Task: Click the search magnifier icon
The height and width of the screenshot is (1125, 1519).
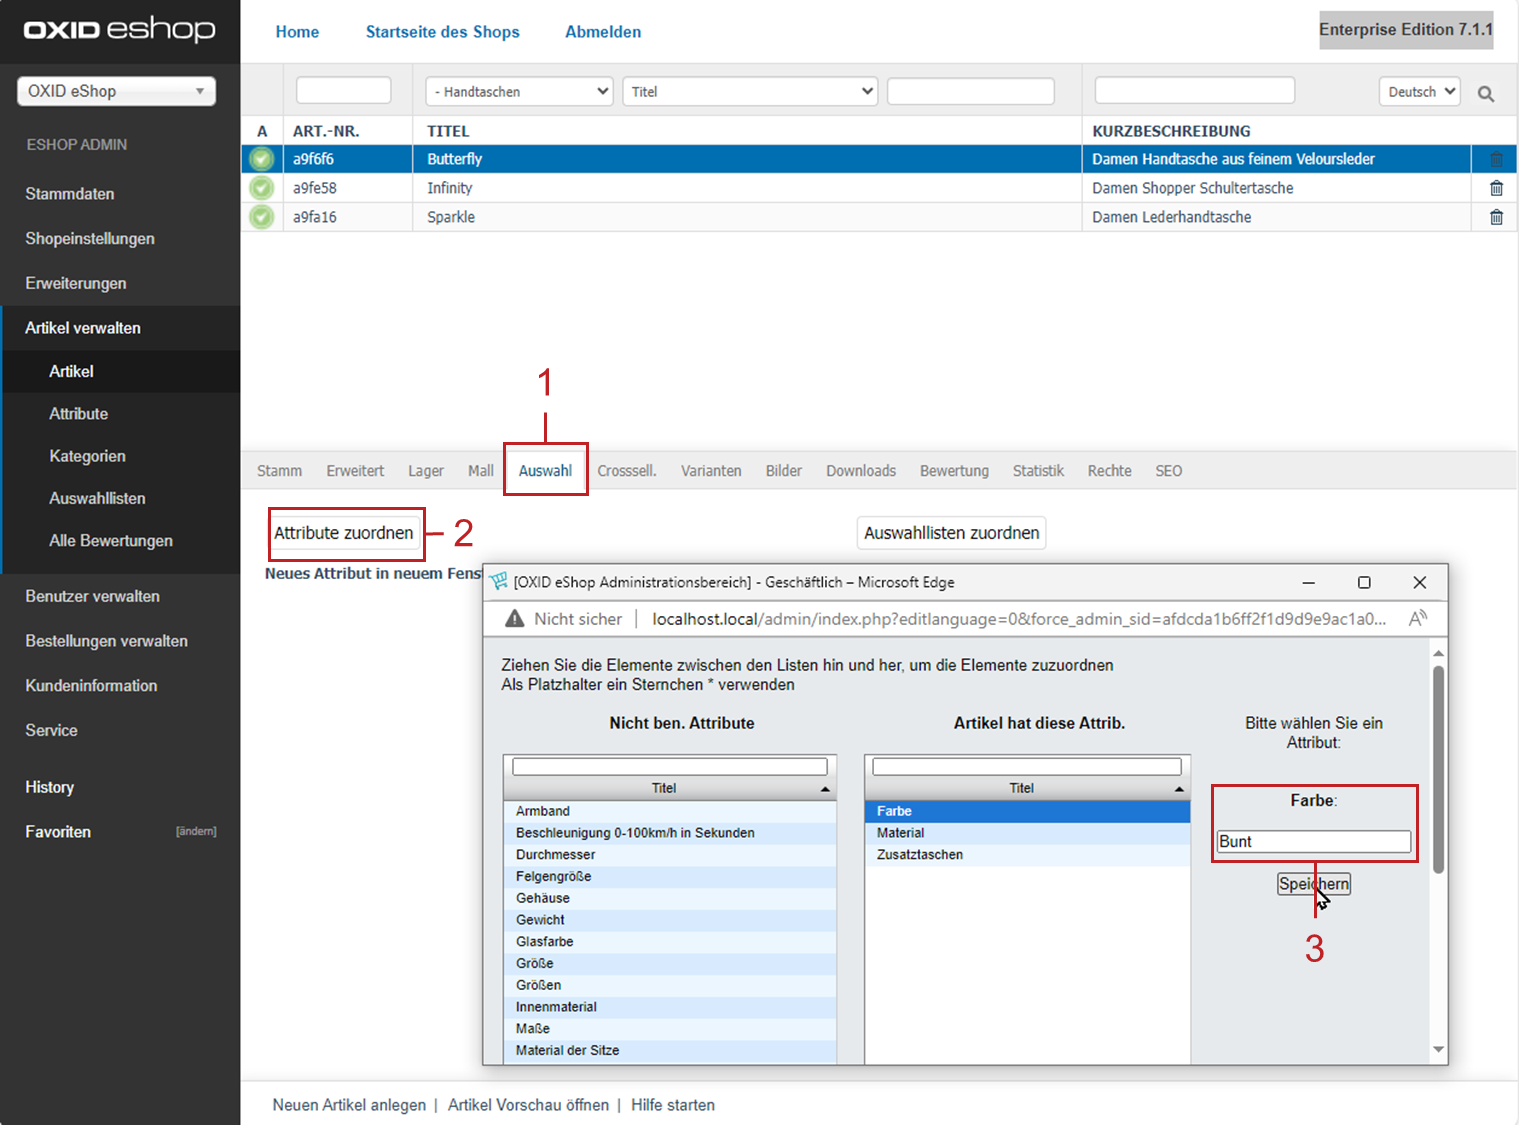Action: 1486,93
